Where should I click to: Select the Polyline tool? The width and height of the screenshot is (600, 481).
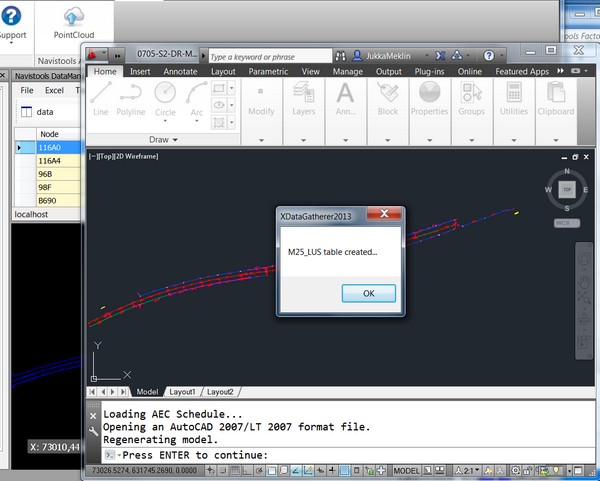(132, 97)
